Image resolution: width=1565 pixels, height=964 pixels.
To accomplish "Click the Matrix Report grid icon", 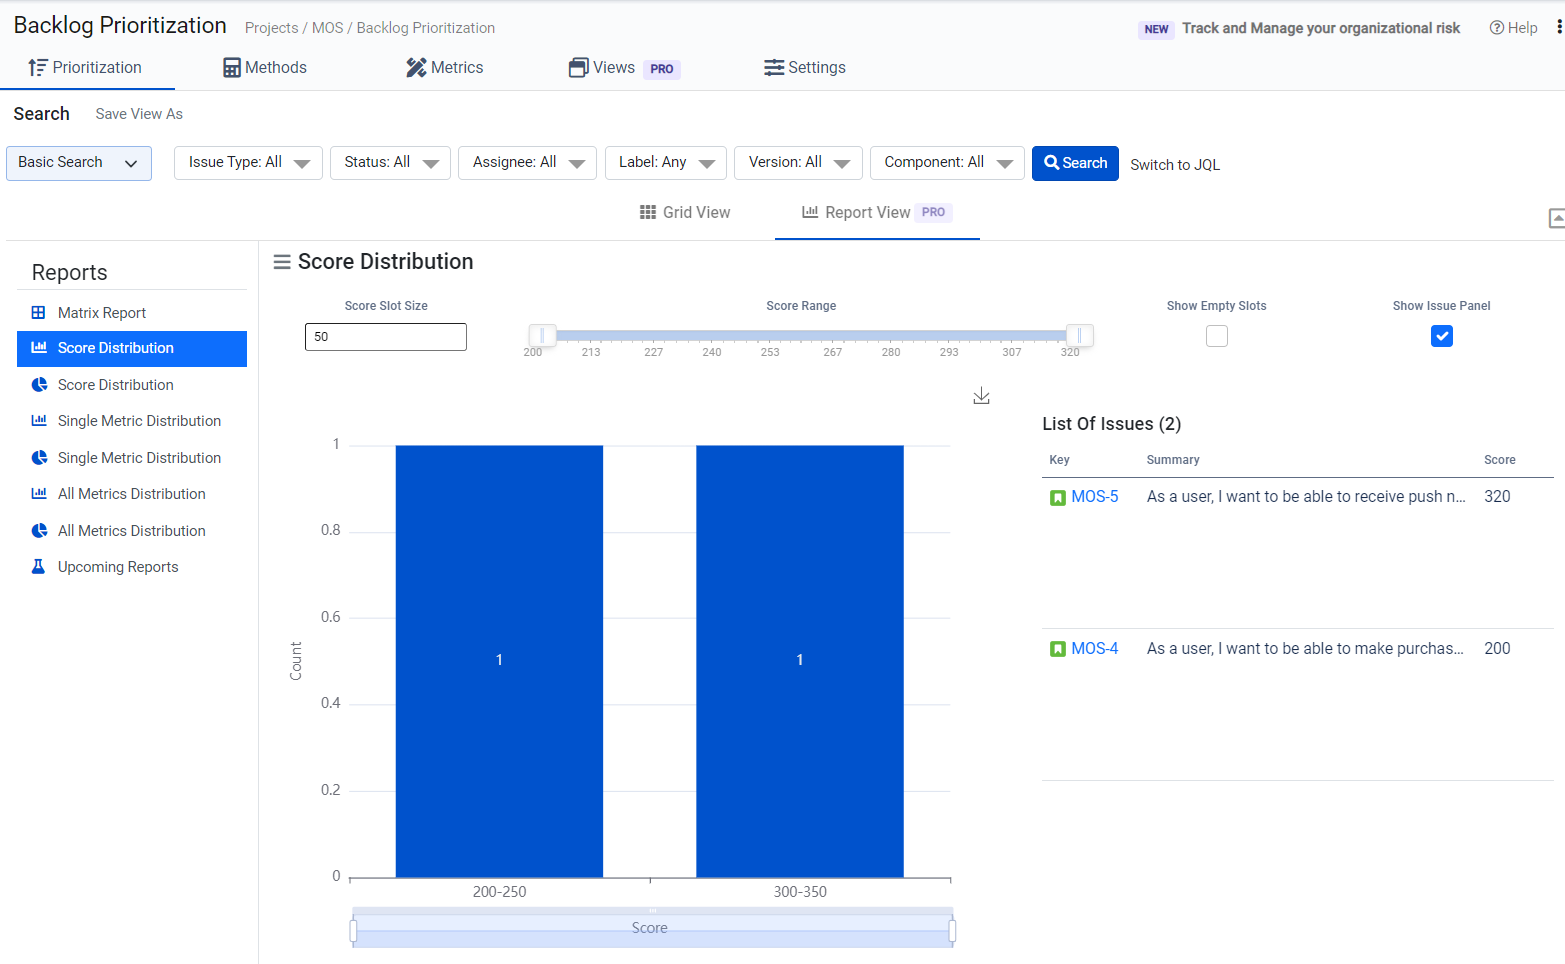I will pyautogui.click(x=39, y=313).
